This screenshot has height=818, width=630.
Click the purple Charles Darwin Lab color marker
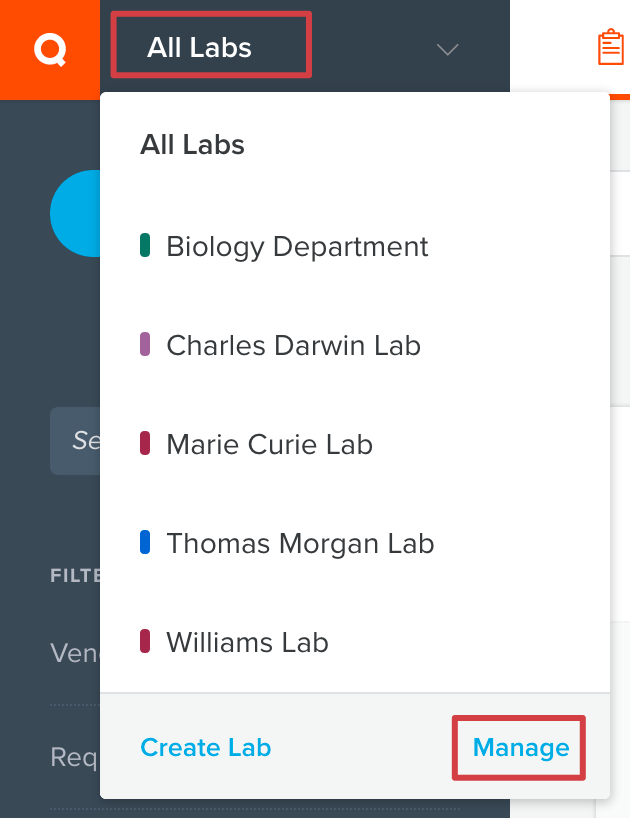(145, 344)
